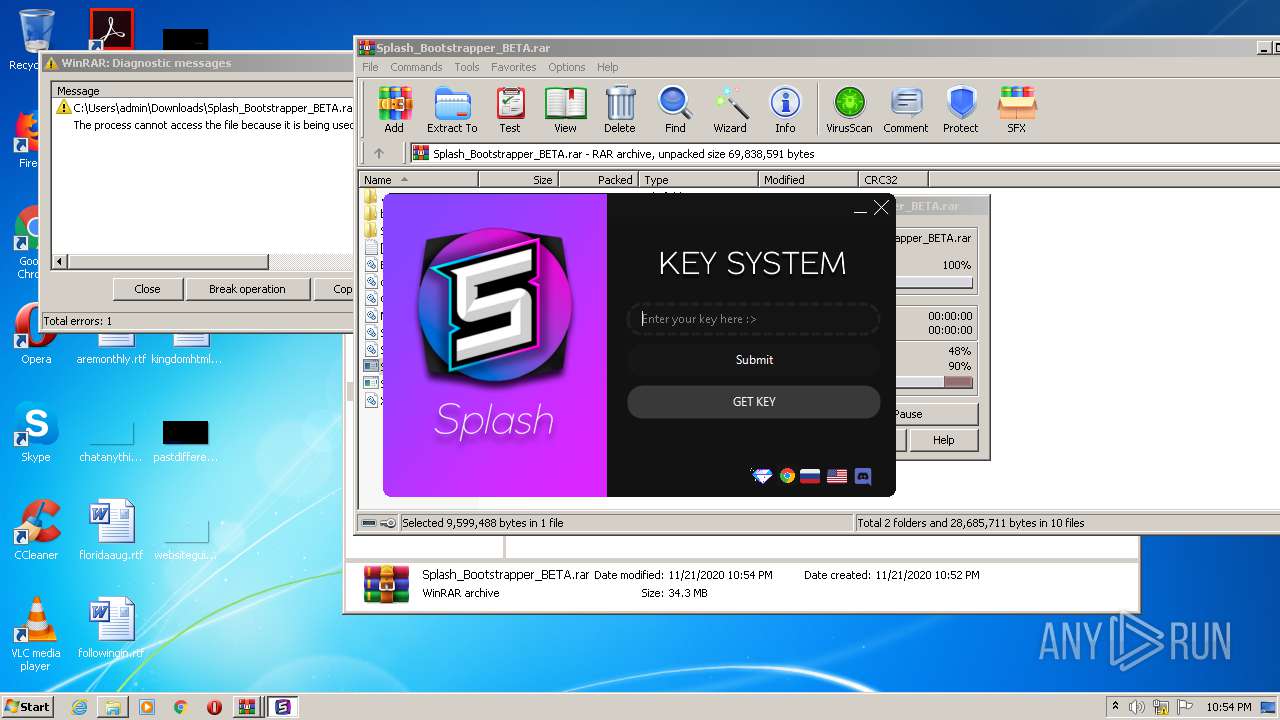This screenshot has width=1280, height=720.
Task: Open Windows Media Player taskbar icon
Action: pos(147,707)
